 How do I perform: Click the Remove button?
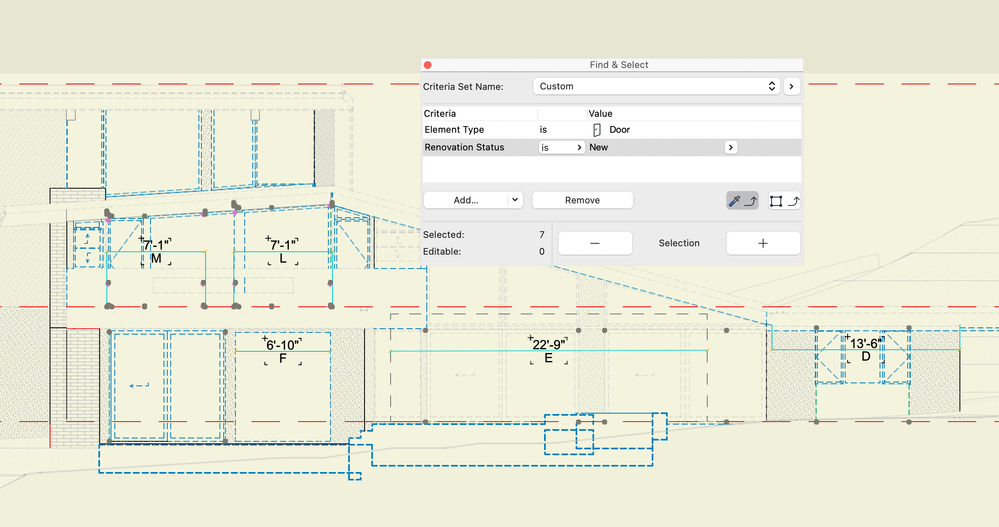pyautogui.click(x=582, y=200)
